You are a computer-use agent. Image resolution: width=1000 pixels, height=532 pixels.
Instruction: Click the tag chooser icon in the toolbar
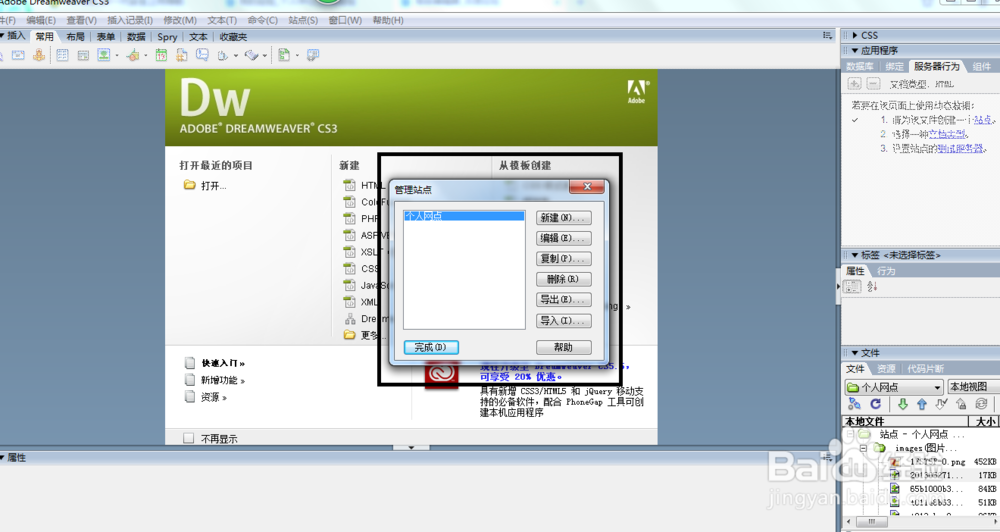(x=312, y=55)
